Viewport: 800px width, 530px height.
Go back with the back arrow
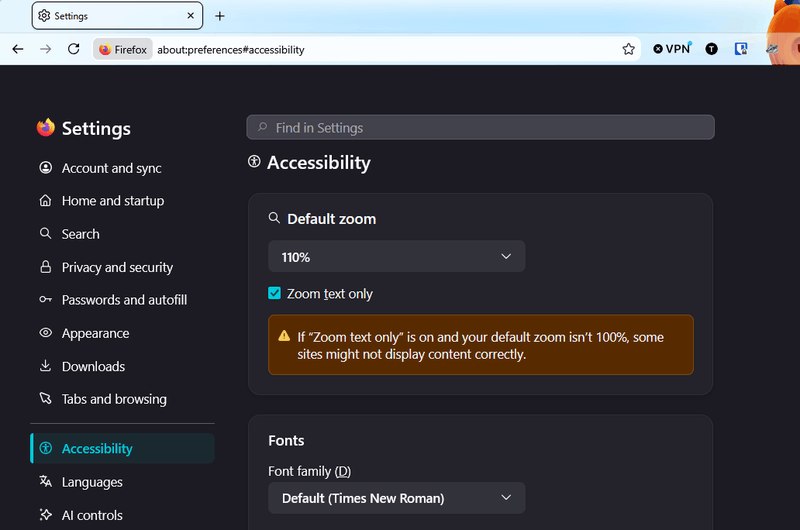click(x=18, y=49)
